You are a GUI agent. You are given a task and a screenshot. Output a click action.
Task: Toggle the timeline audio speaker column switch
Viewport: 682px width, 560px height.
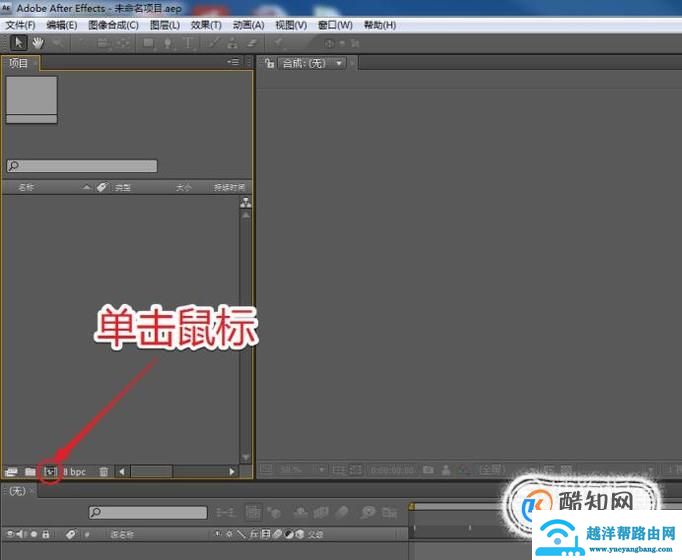(x=21, y=534)
